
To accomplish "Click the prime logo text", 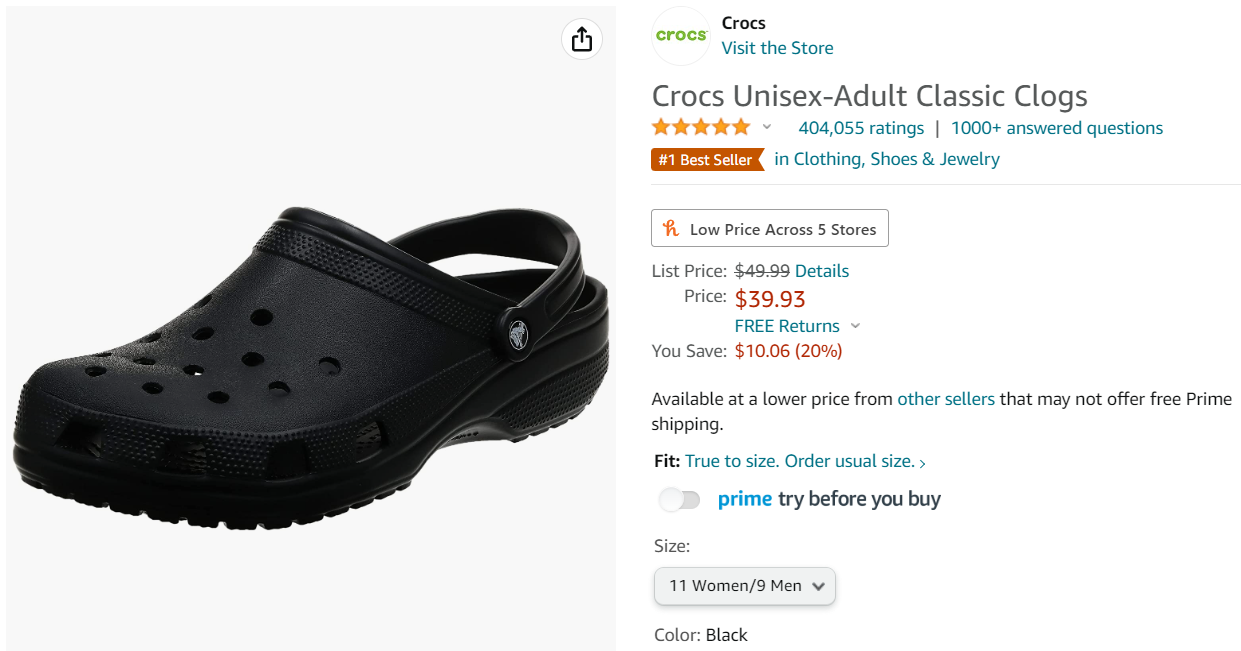I will click(745, 499).
